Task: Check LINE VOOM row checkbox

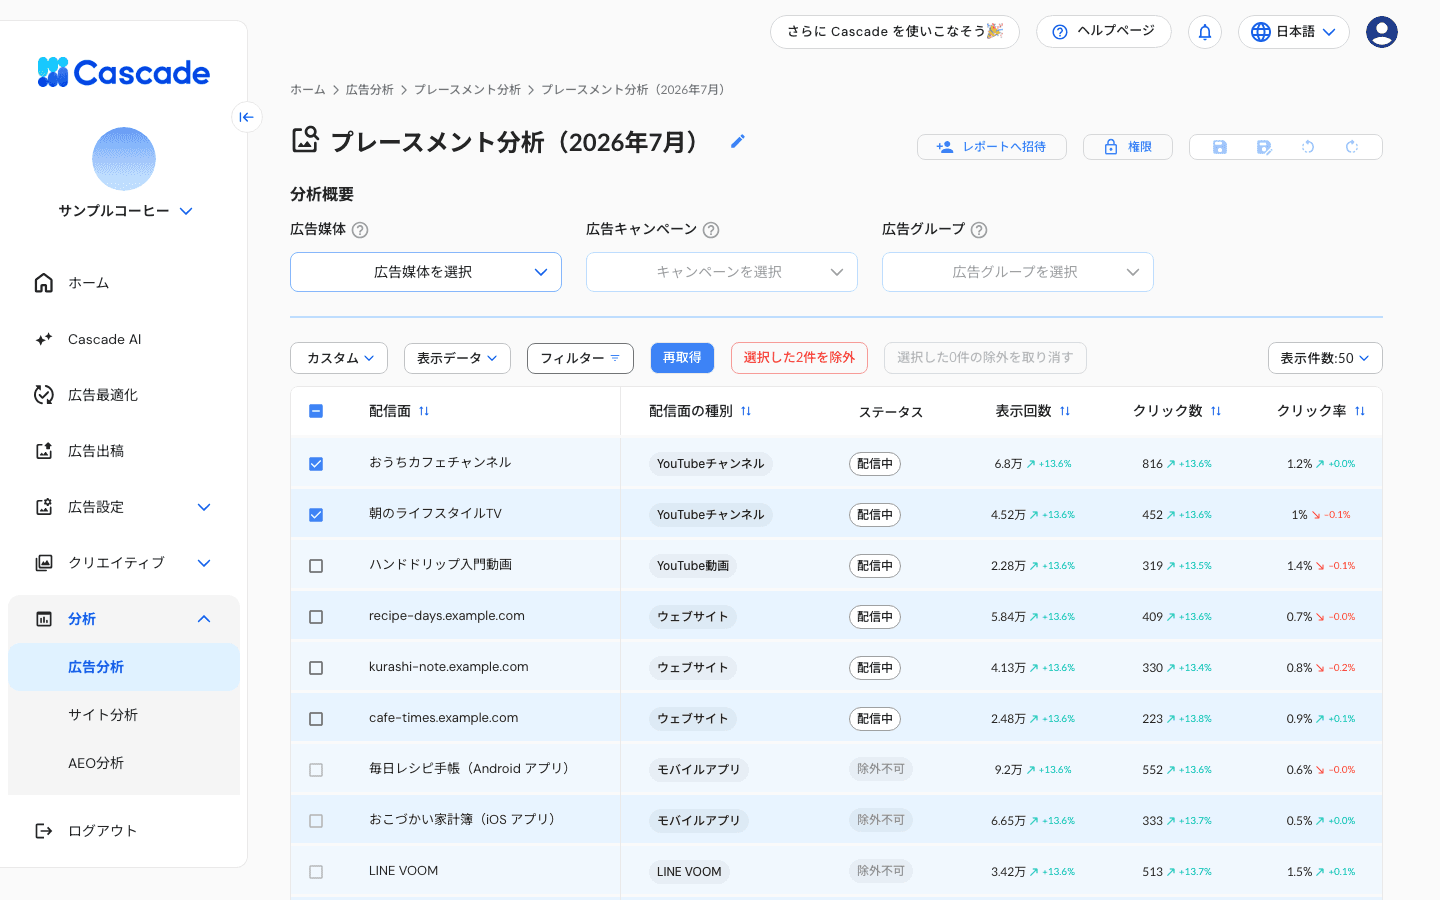Action: click(316, 872)
